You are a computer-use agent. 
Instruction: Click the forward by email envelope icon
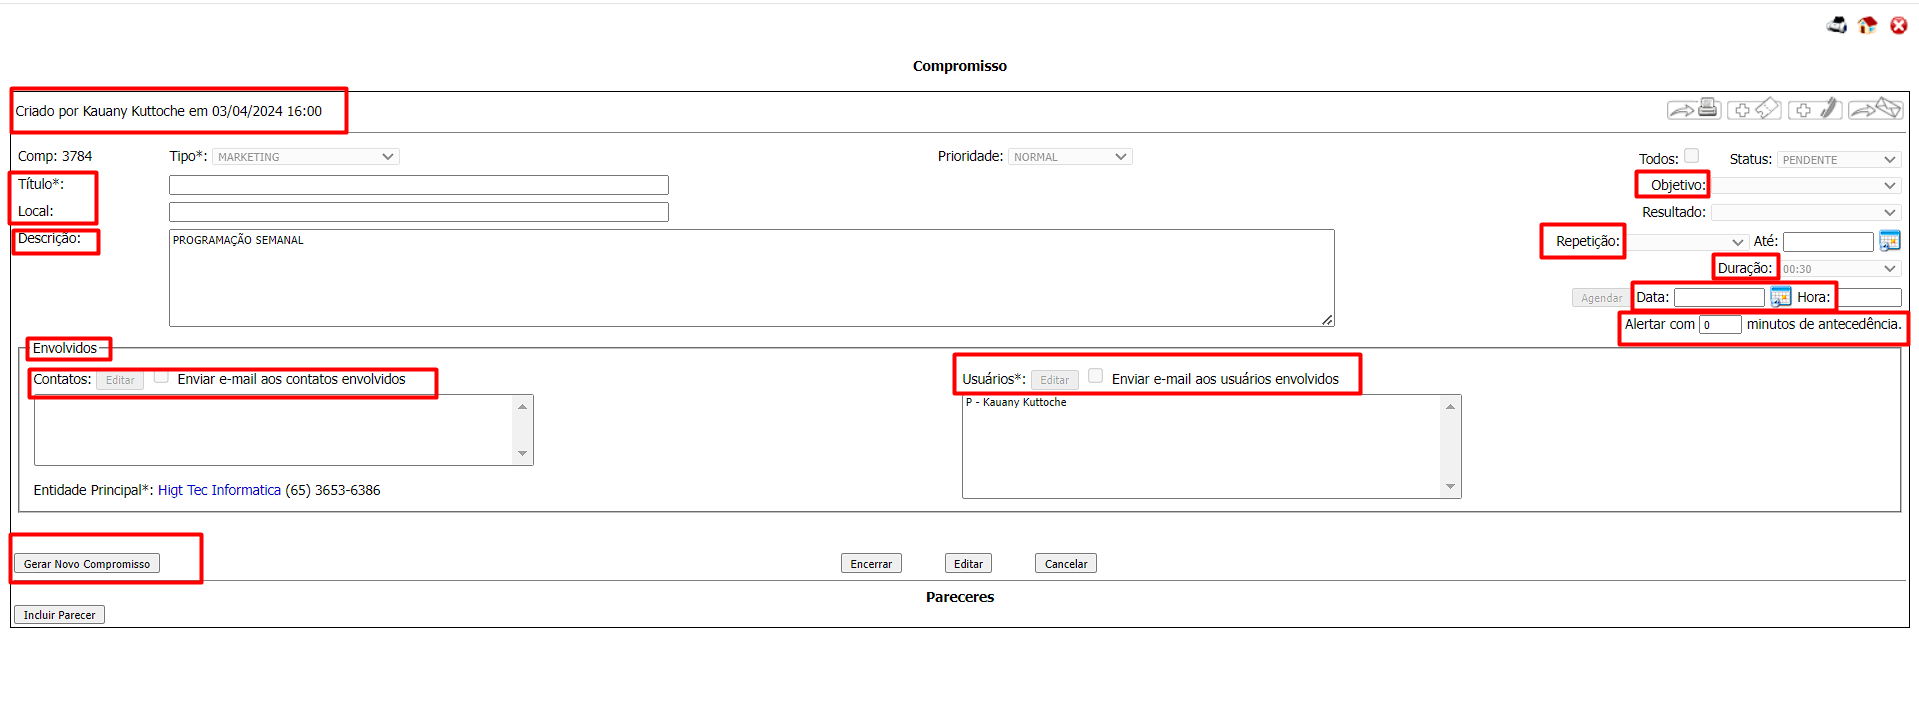click(1875, 109)
